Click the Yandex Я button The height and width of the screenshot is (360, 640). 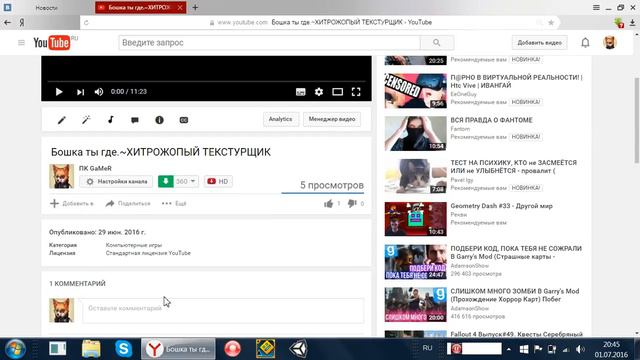22,23
